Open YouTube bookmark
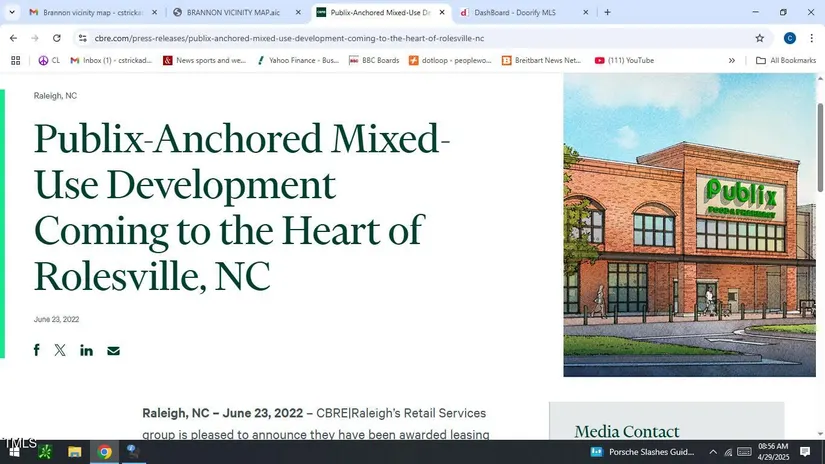The width and height of the screenshot is (825, 464). click(x=624, y=60)
